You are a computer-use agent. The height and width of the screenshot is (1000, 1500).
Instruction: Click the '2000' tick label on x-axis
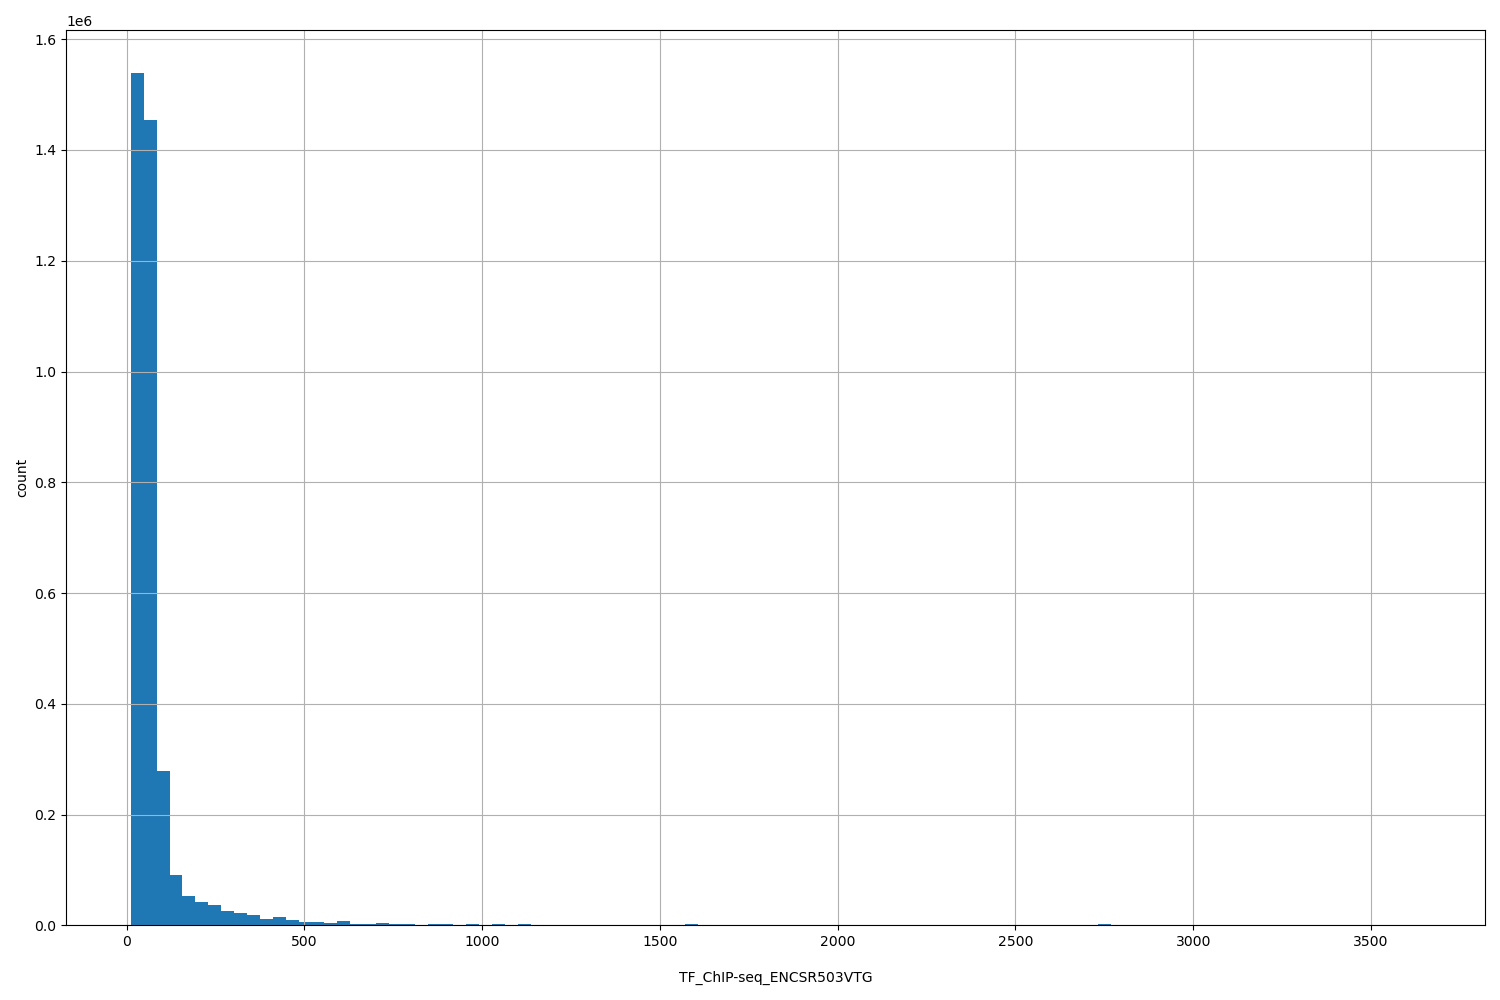pos(840,941)
